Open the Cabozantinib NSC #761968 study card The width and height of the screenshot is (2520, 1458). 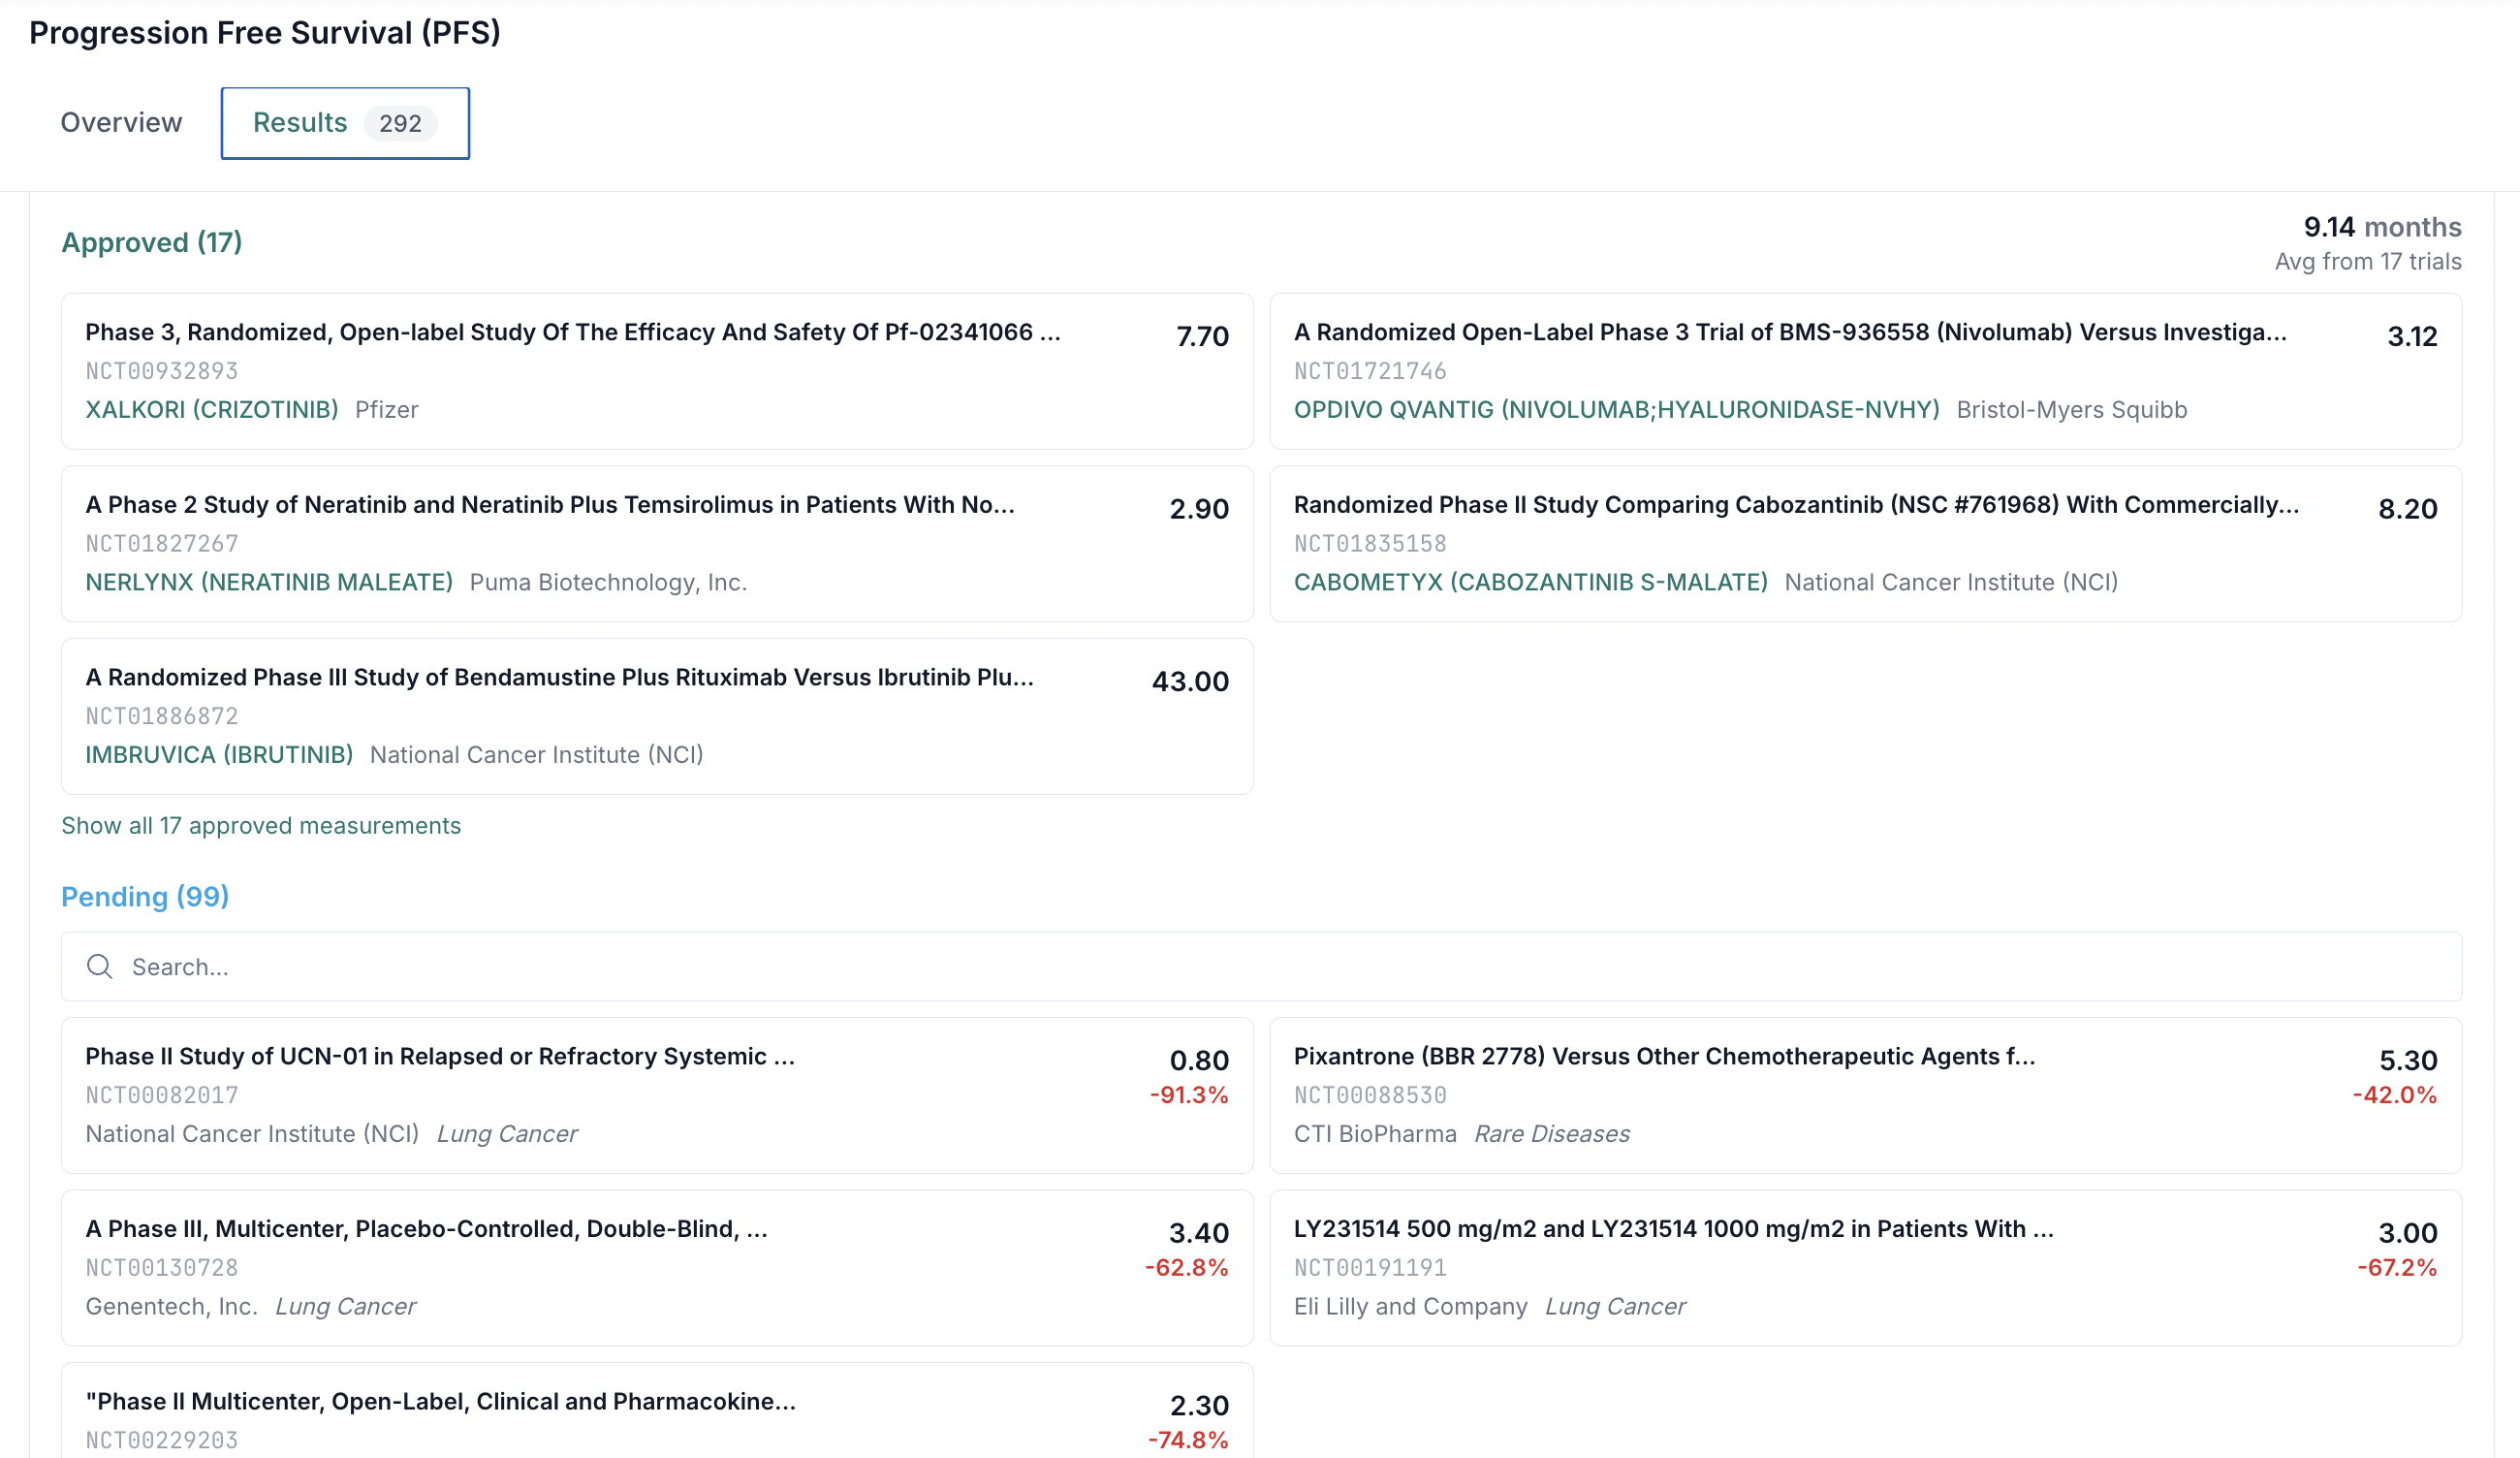click(x=1865, y=544)
